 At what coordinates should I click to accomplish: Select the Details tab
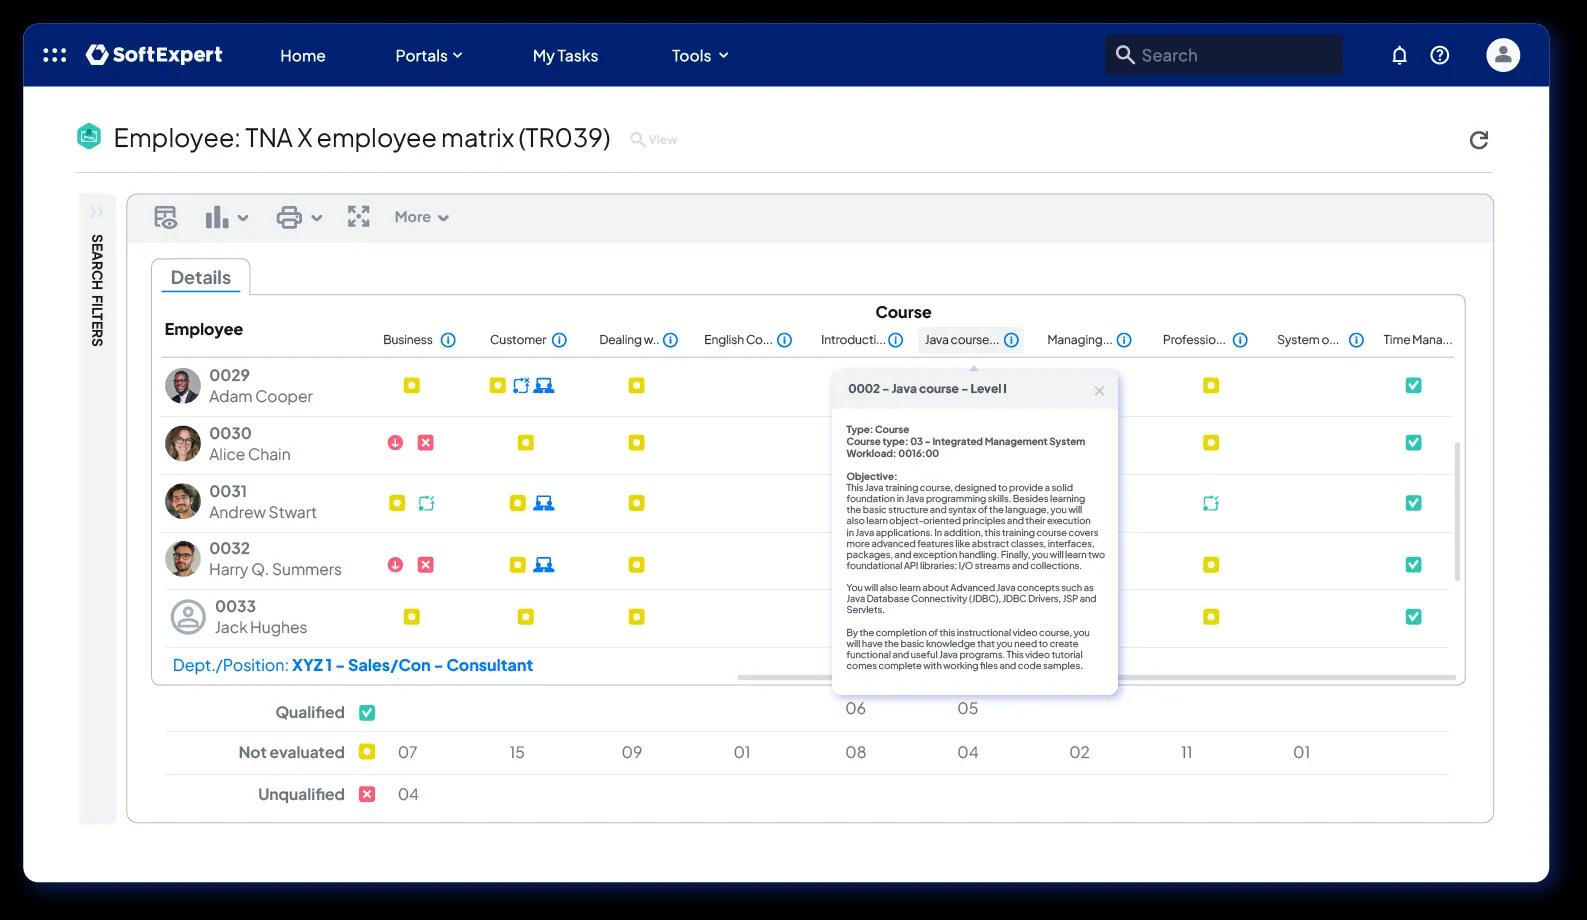coord(201,277)
